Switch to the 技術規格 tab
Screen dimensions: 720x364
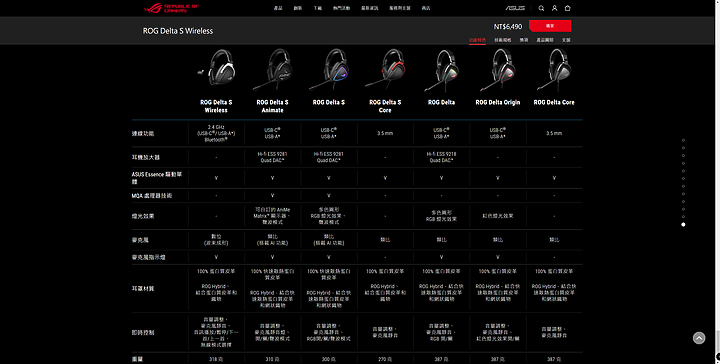(x=503, y=40)
